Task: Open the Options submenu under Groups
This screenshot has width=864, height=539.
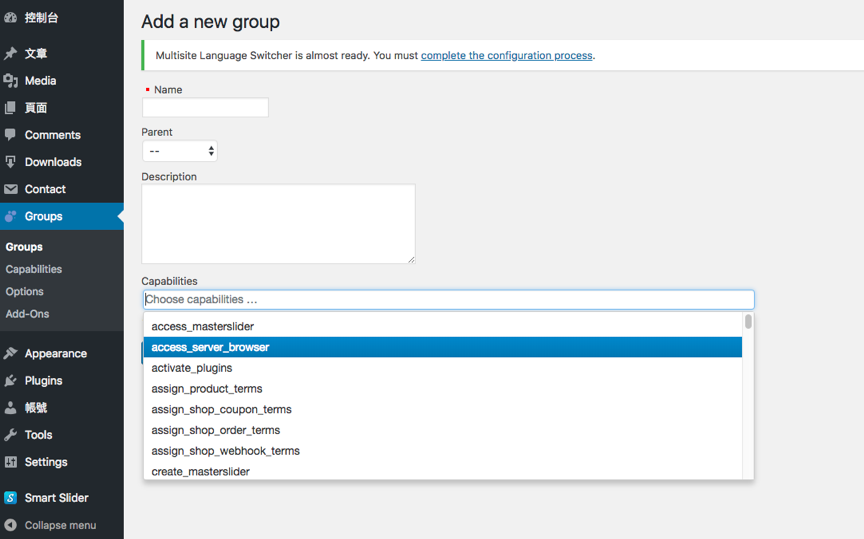Action: [25, 292]
